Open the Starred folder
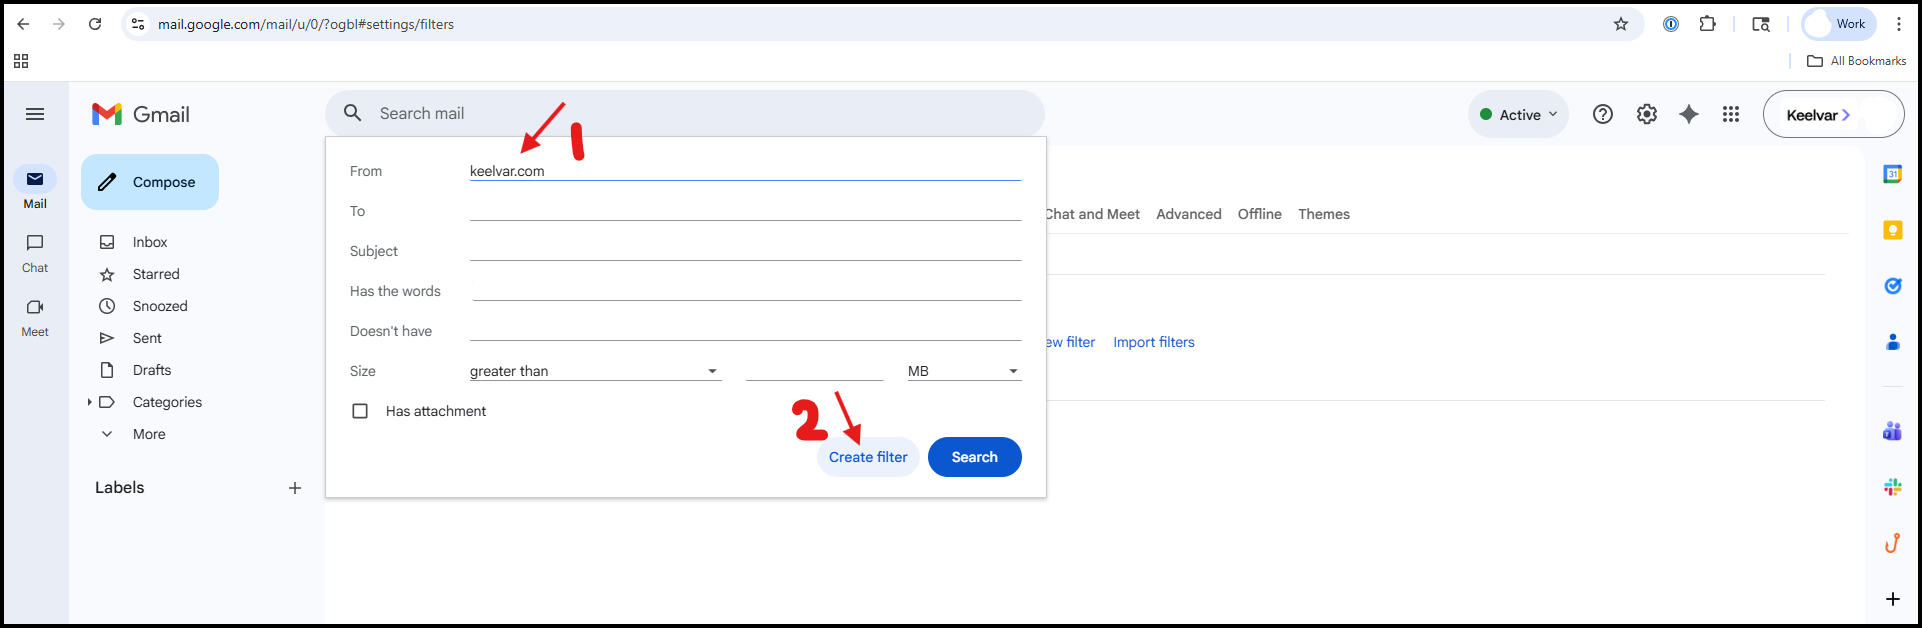 click(x=156, y=274)
